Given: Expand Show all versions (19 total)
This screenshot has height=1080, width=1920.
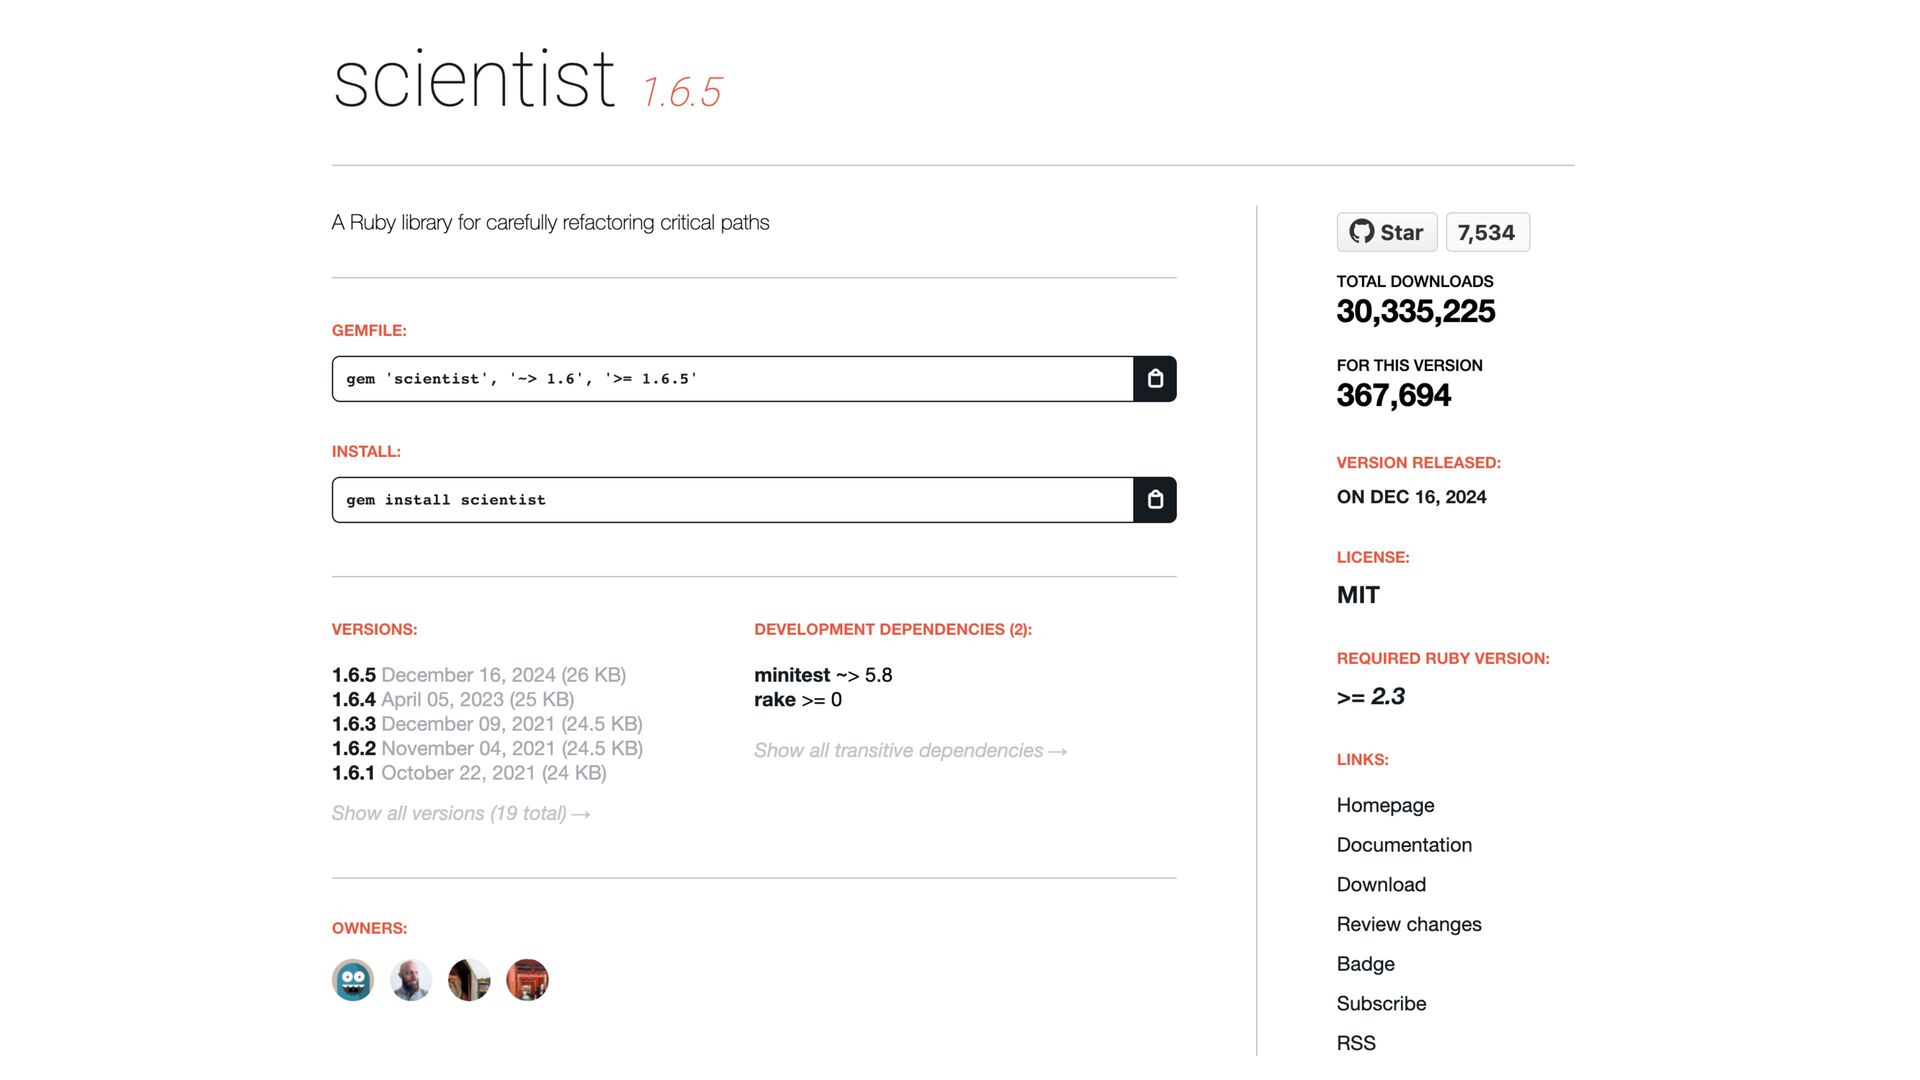Looking at the screenshot, I should (x=461, y=814).
